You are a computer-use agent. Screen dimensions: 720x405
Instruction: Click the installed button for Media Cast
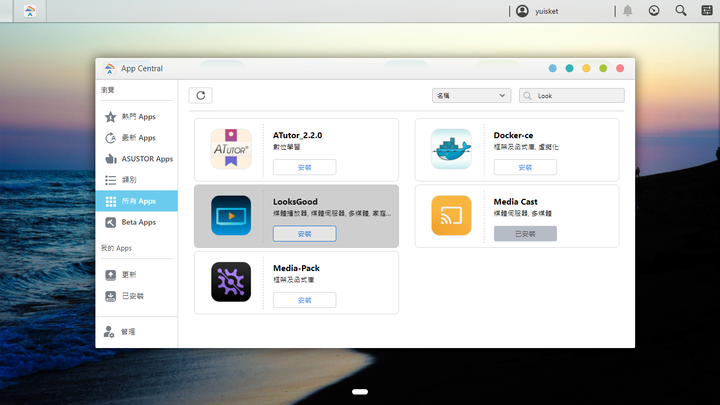pyautogui.click(x=525, y=234)
